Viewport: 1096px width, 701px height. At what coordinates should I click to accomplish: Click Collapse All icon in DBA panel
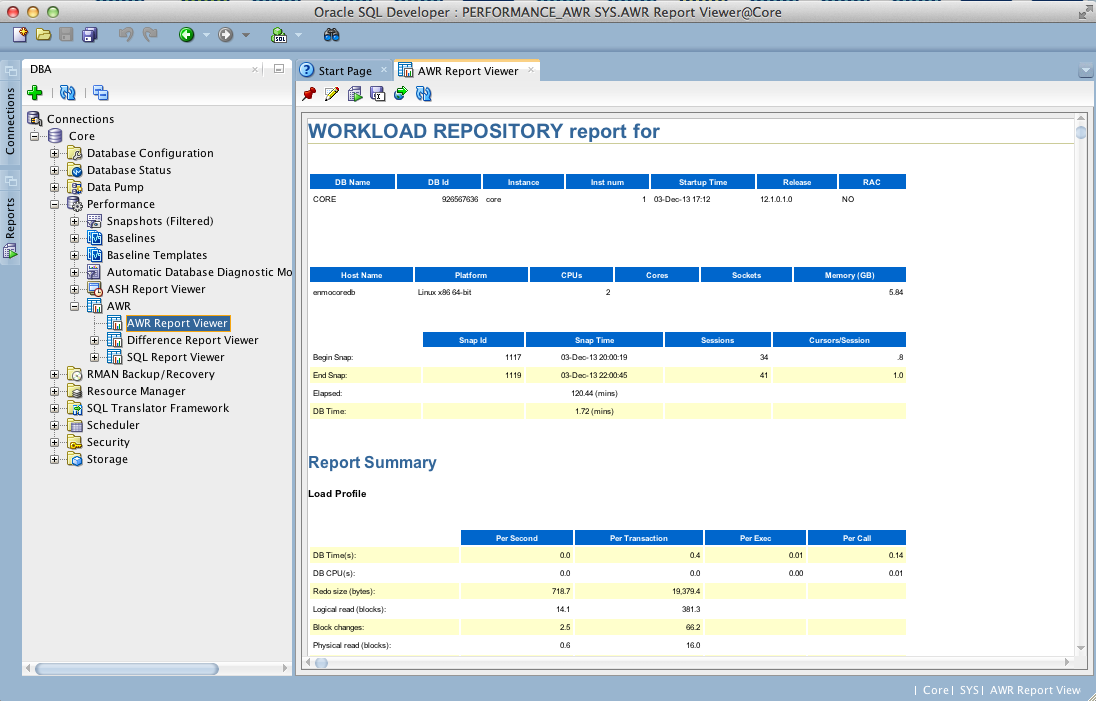(x=101, y=92)
